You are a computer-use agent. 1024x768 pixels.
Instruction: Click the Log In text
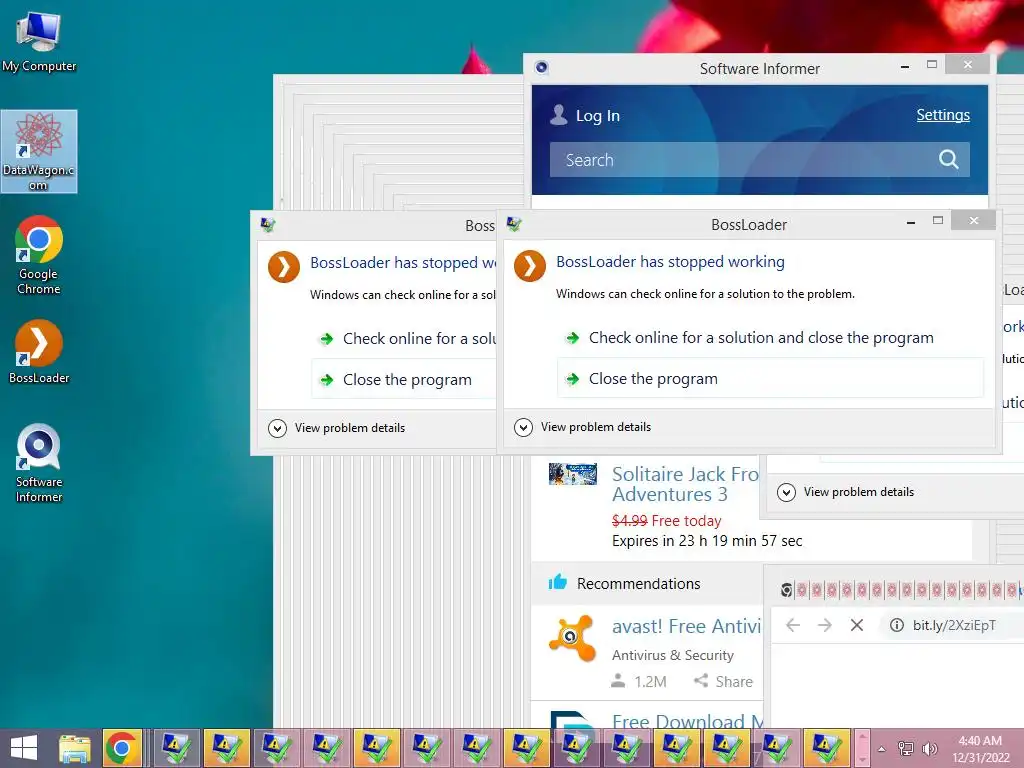pyautogui.click(x=598, y=116)
